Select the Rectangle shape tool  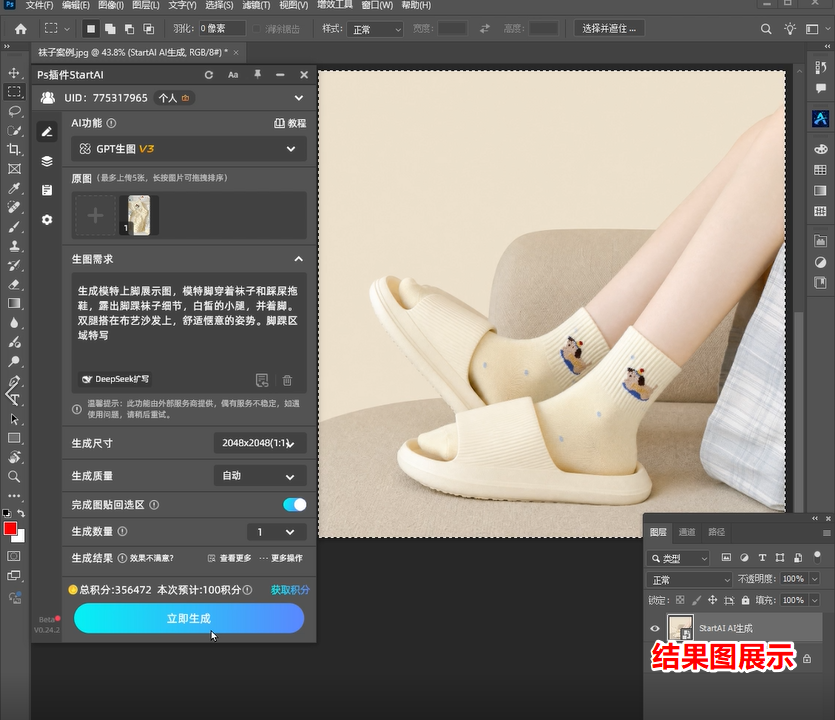pos(14,438)
